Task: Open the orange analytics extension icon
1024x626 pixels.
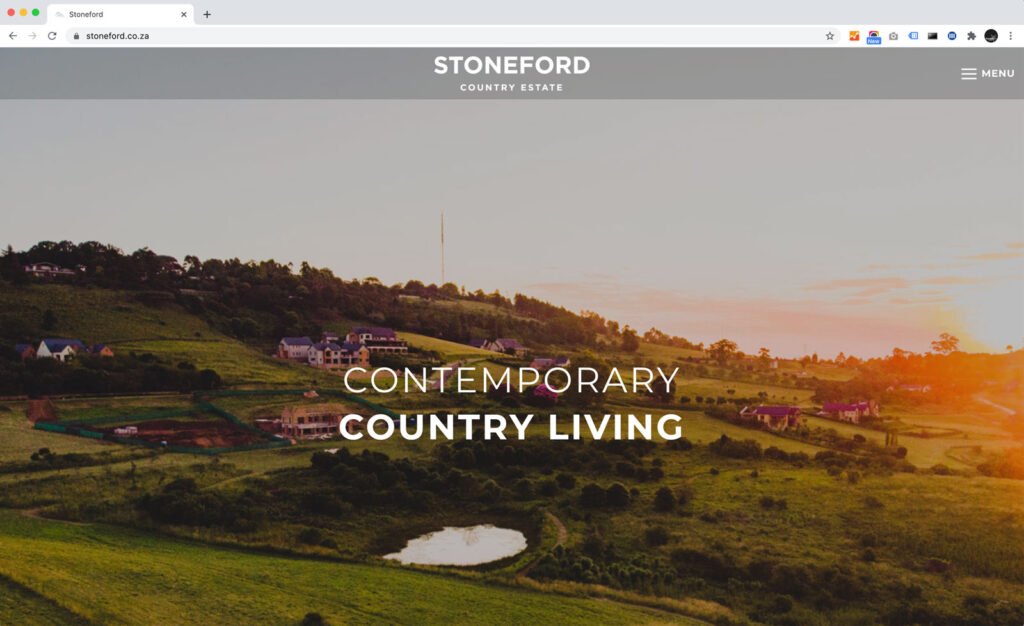Action: (854, 36)
